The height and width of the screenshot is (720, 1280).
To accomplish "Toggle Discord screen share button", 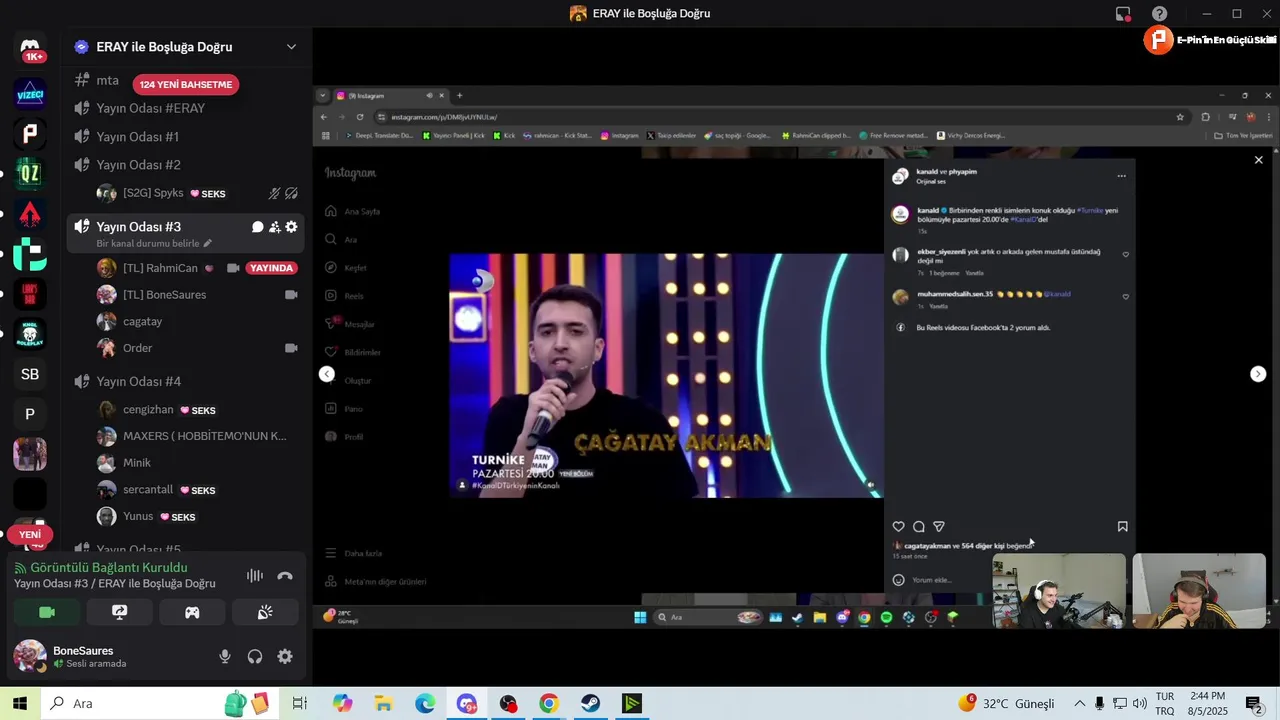I will [119, 612].
